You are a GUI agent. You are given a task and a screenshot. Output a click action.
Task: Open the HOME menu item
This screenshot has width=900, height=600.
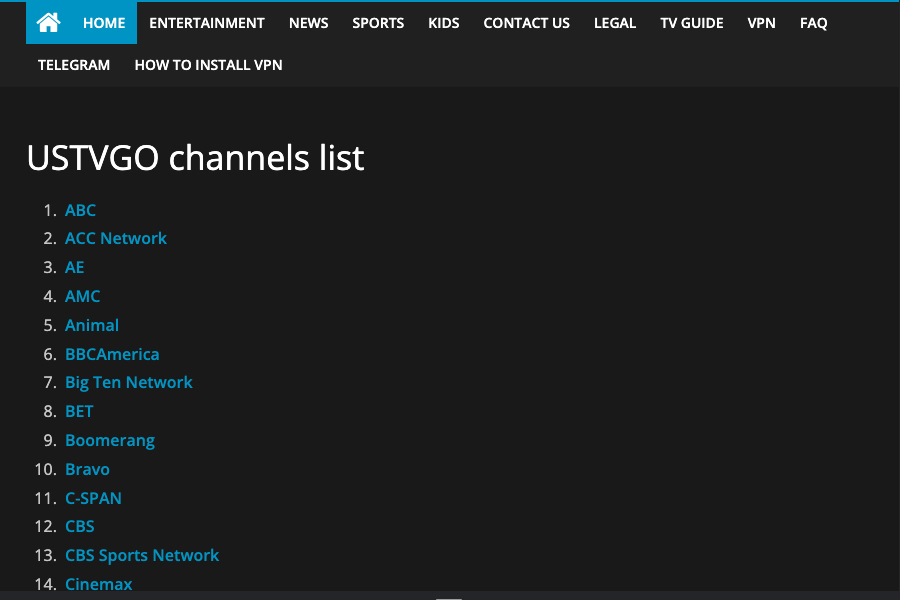(104, 23)
